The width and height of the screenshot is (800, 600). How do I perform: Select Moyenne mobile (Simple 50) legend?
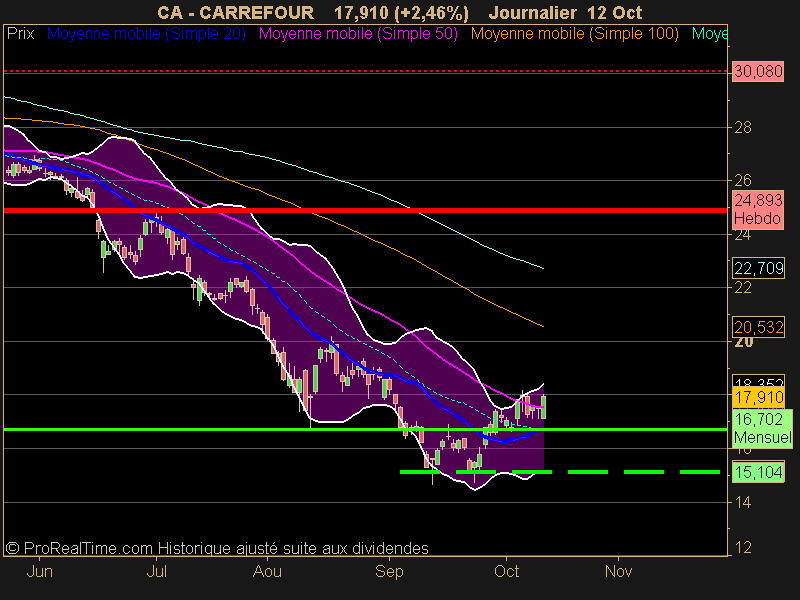[x=358, y=34]
